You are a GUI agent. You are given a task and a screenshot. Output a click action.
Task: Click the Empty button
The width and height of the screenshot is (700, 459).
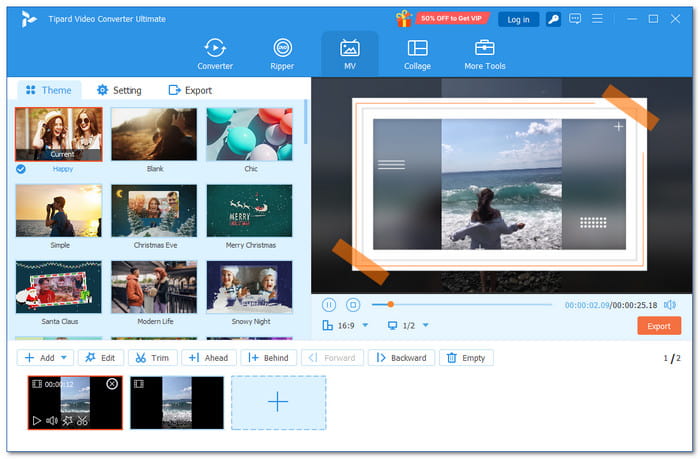point(466,358)
